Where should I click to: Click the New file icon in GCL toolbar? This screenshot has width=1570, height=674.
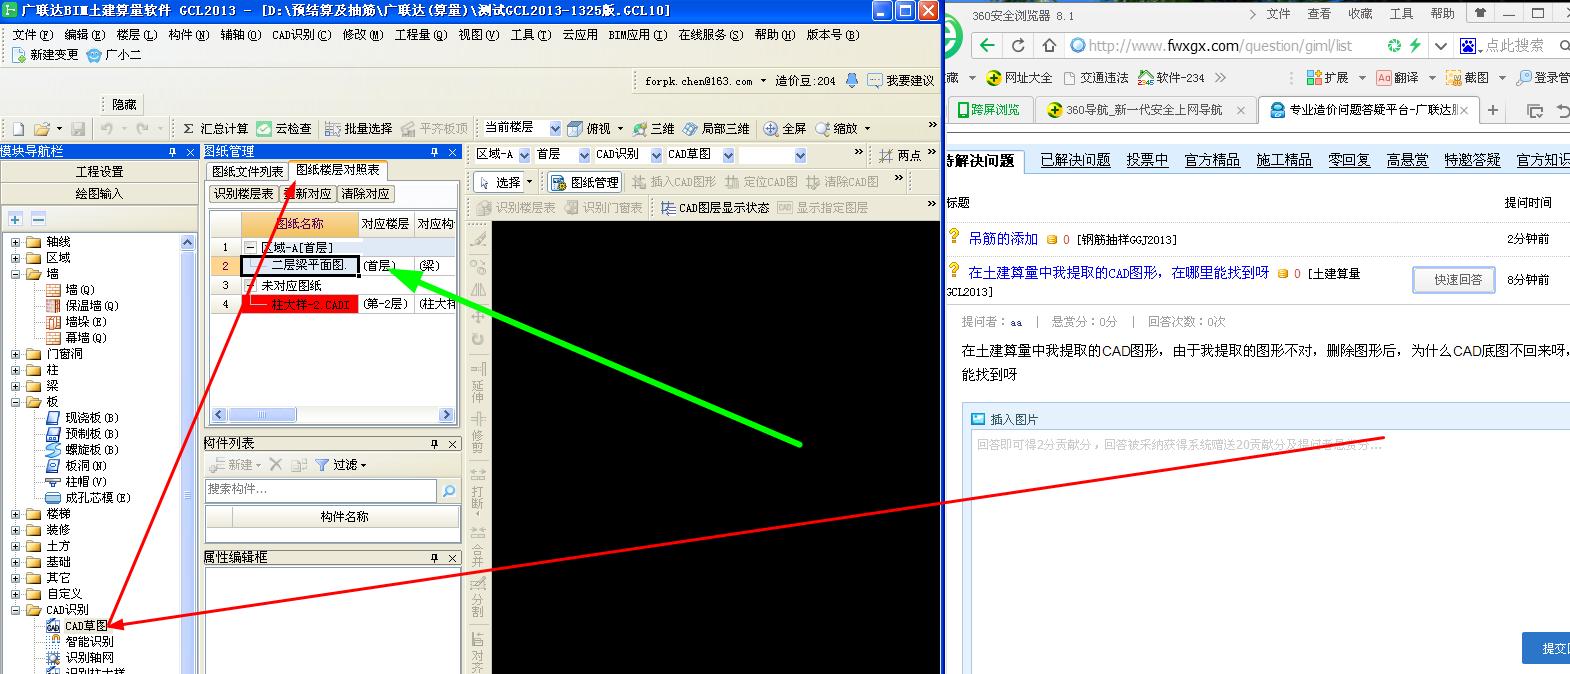18,129
